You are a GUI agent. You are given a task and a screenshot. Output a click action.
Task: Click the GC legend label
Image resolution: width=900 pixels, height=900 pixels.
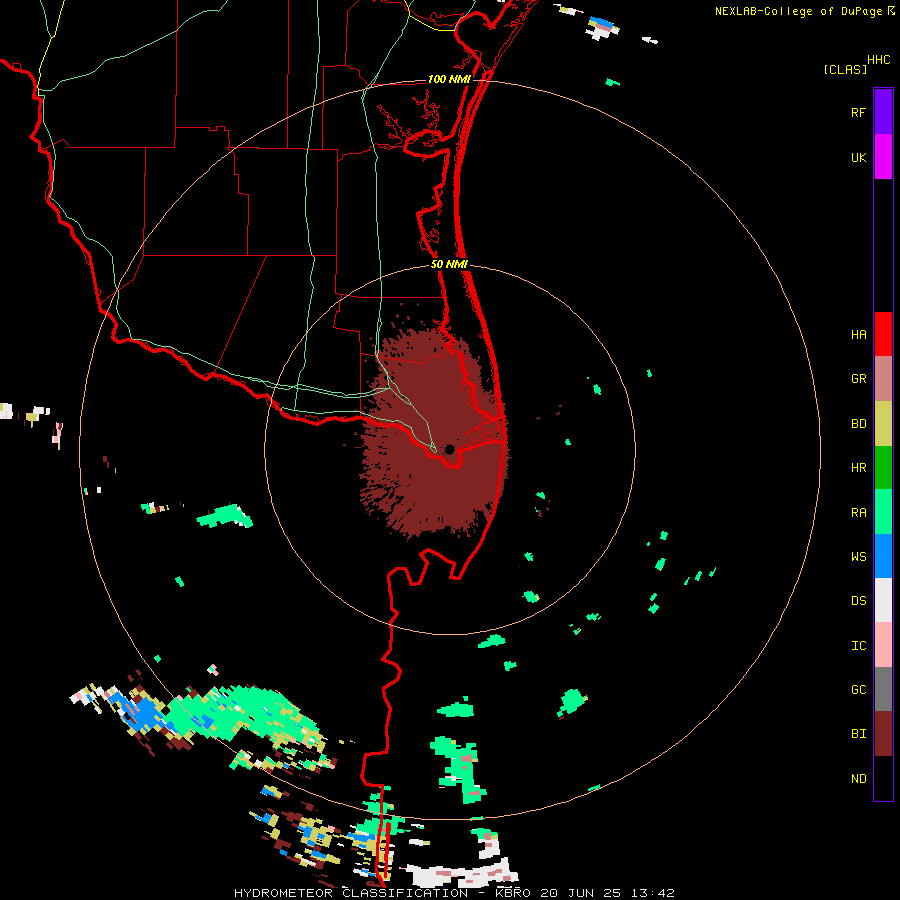coord(858,690)
